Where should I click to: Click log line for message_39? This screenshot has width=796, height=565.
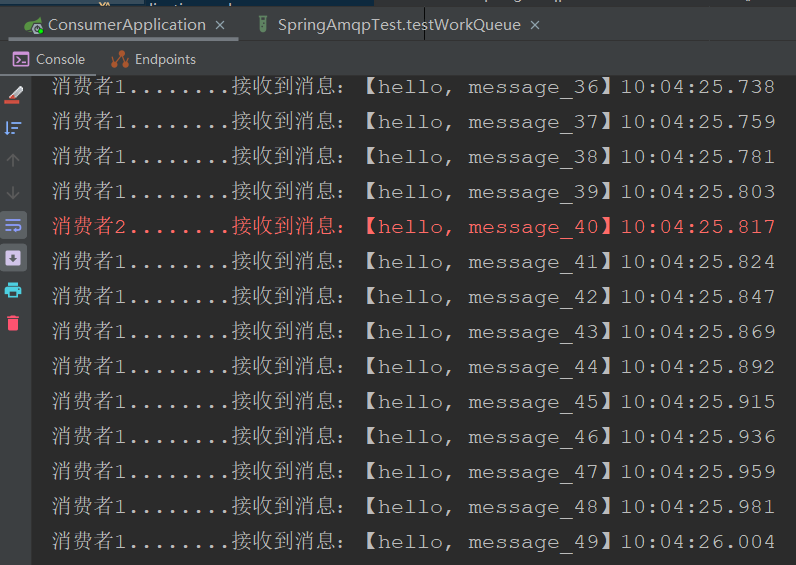click(x=413, y=191)
